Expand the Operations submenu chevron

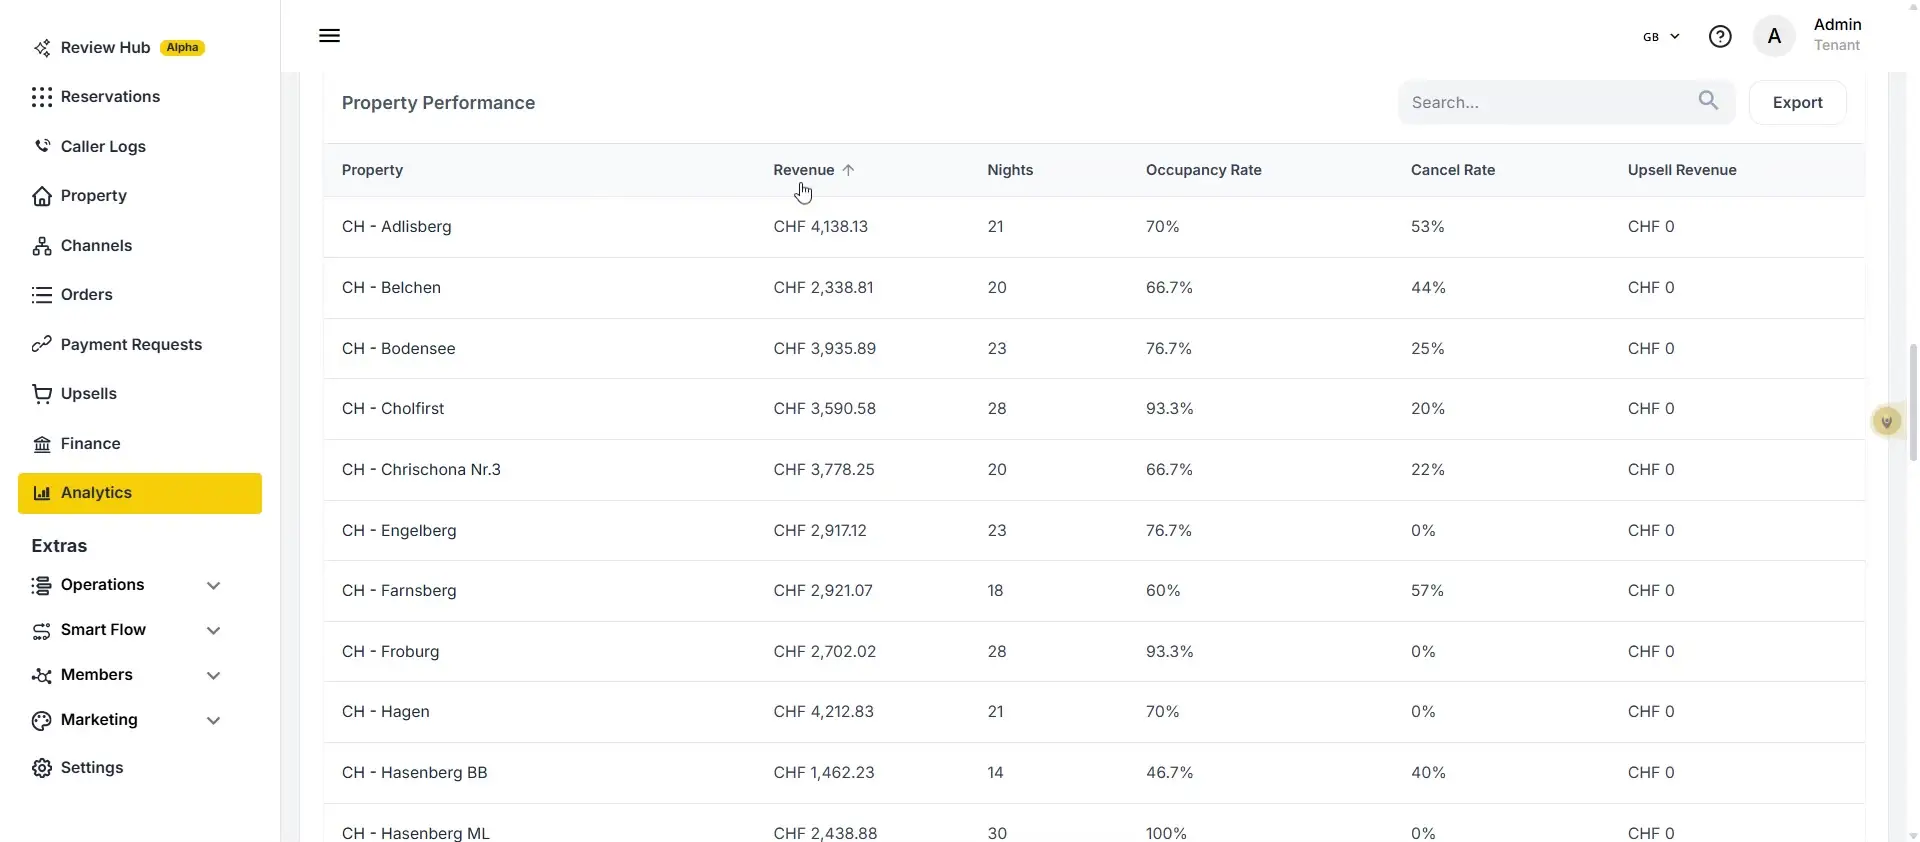coord(213,586)
